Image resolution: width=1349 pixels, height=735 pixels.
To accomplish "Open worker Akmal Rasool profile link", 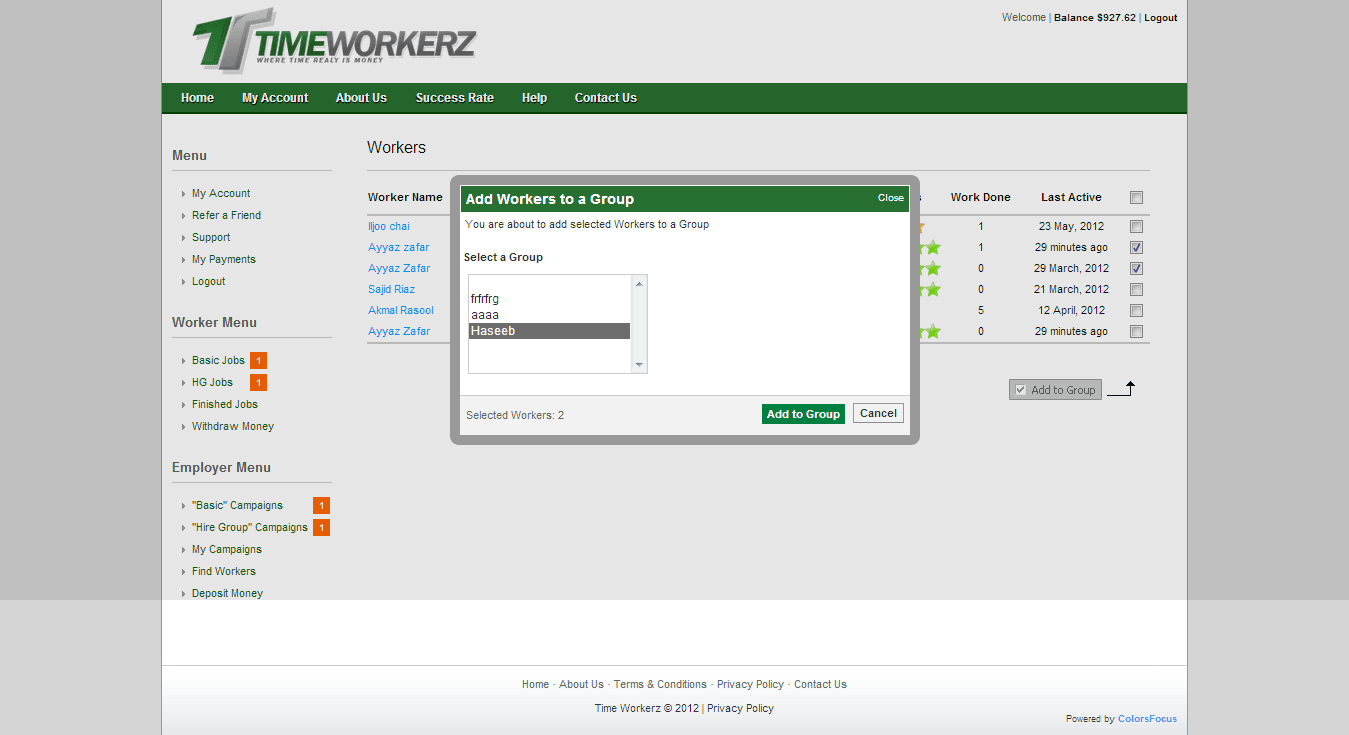I will coord(401,311).
